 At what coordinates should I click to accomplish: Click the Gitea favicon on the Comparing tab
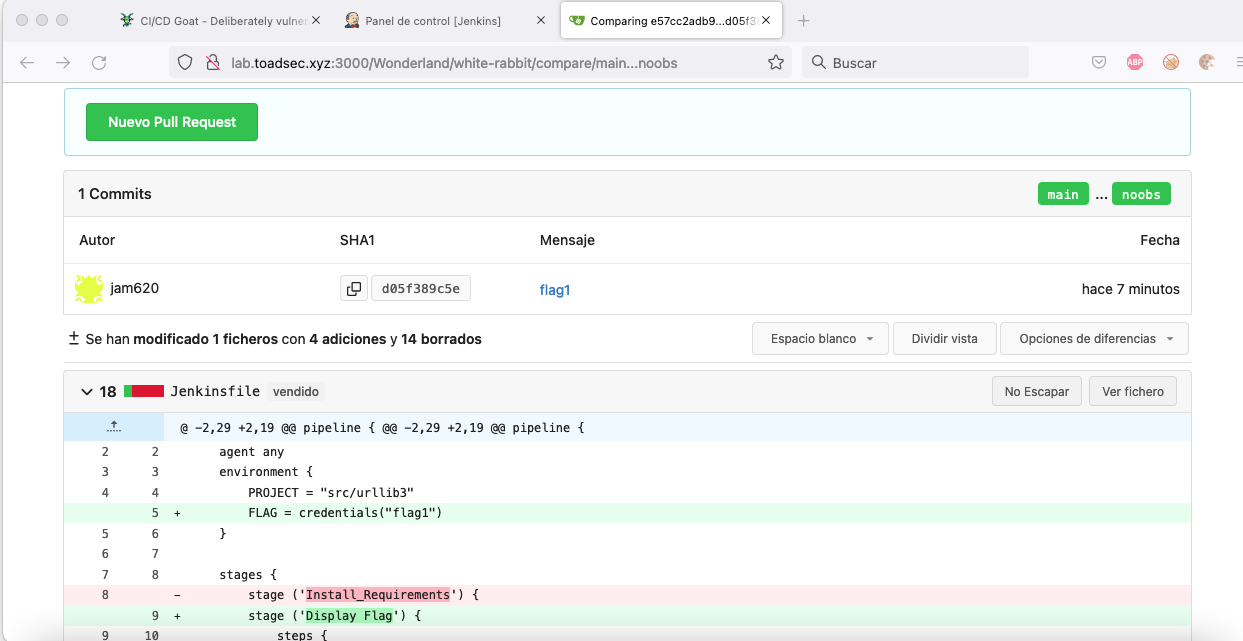point(577,20)
